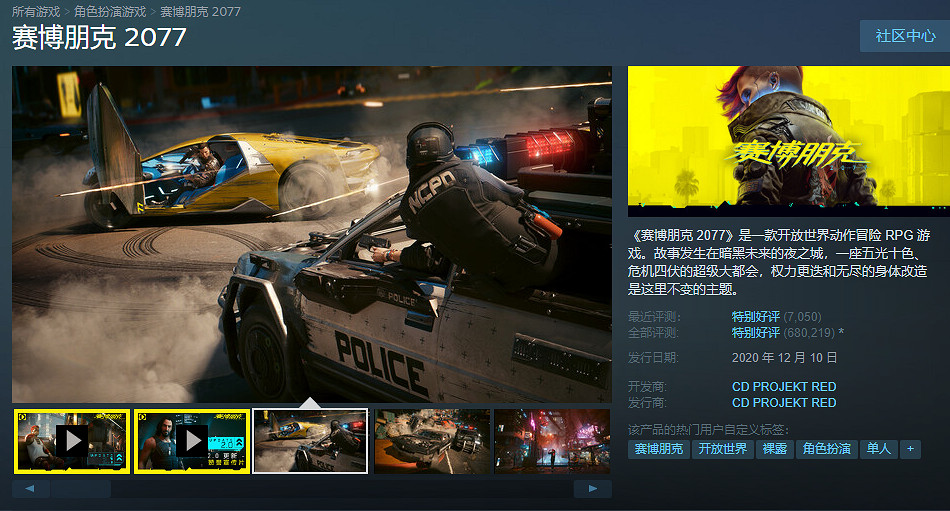Select the police car screenshot thumbnail
The image size is (950, 511).
pos(310,441)
